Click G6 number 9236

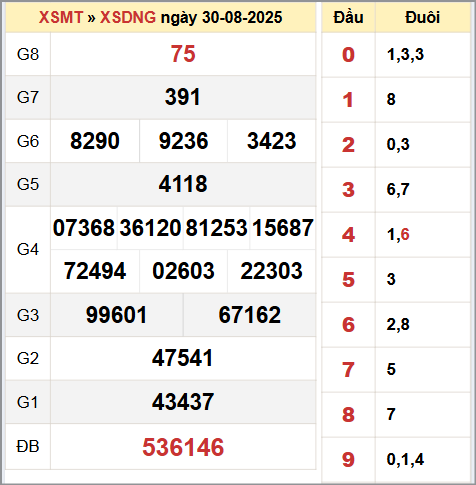click(x=184, y=141)
